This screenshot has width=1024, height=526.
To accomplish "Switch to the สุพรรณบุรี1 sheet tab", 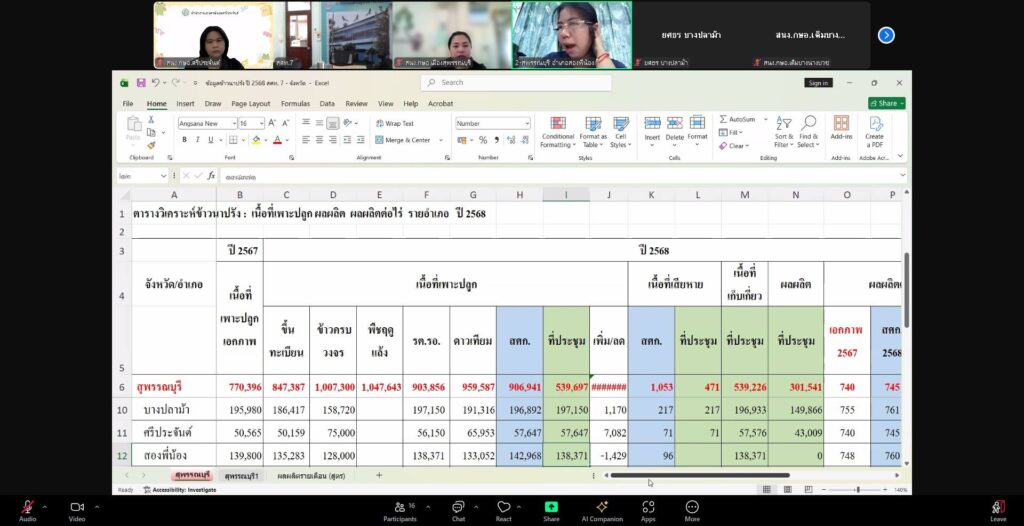I will tap(241, 475).
